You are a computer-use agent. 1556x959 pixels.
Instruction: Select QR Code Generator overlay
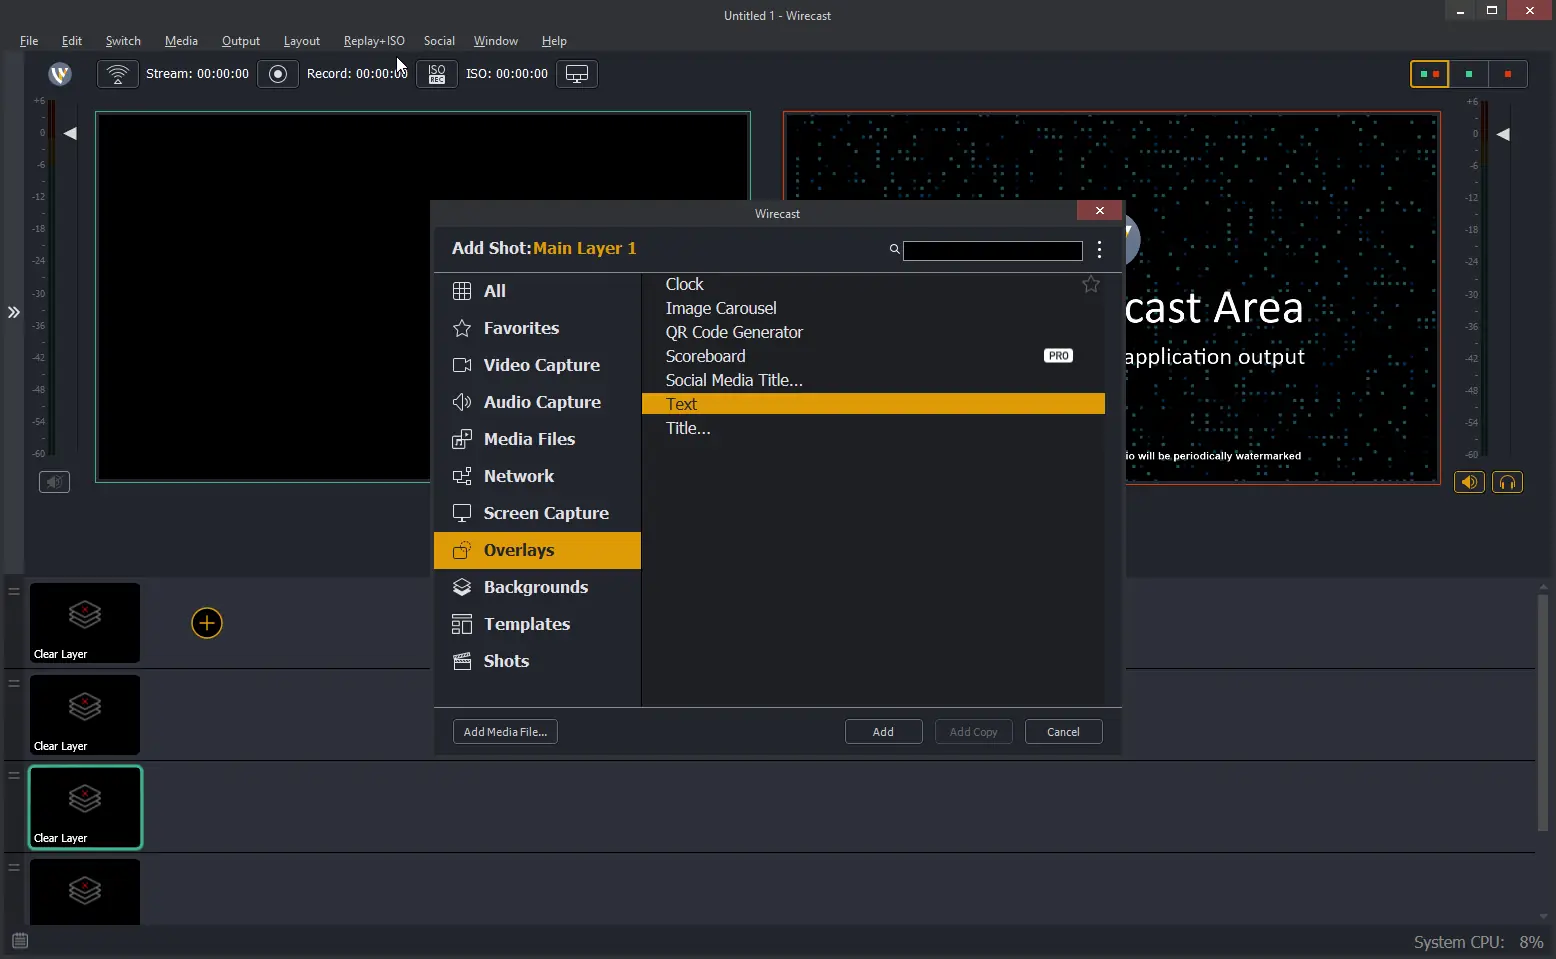[x=873, y=332]
